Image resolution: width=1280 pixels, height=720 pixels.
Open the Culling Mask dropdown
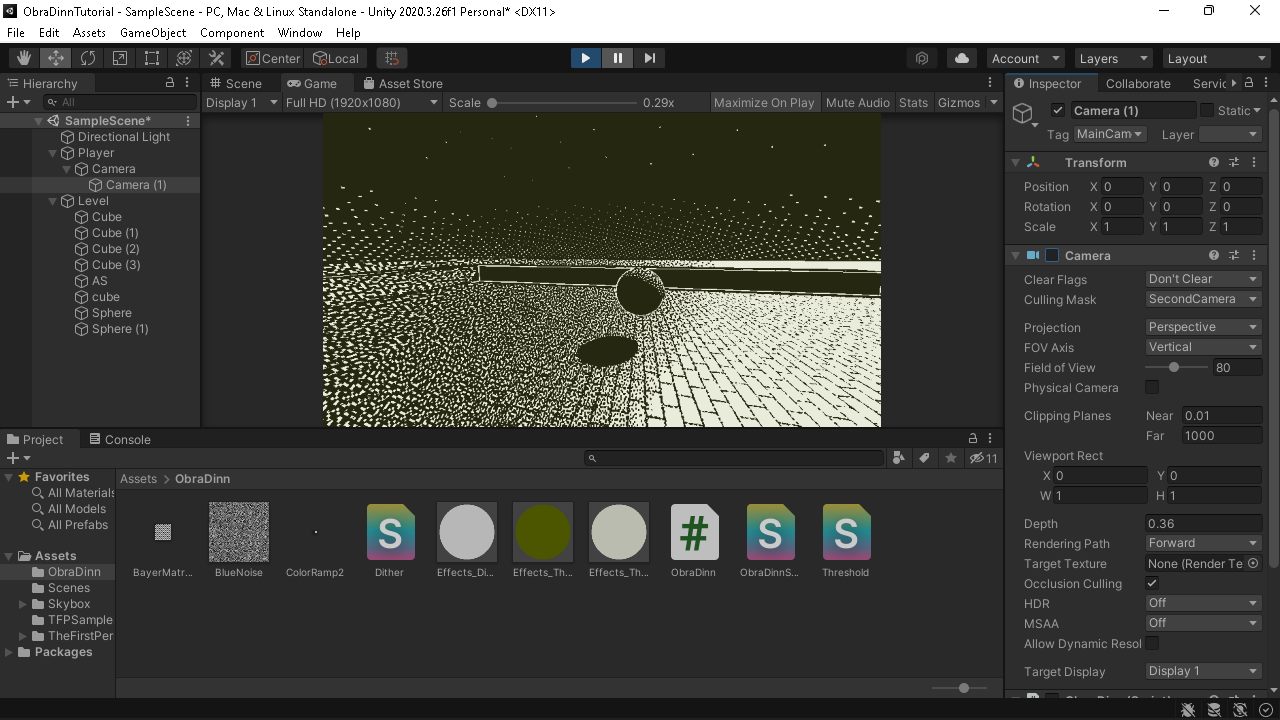point(1203,299)
